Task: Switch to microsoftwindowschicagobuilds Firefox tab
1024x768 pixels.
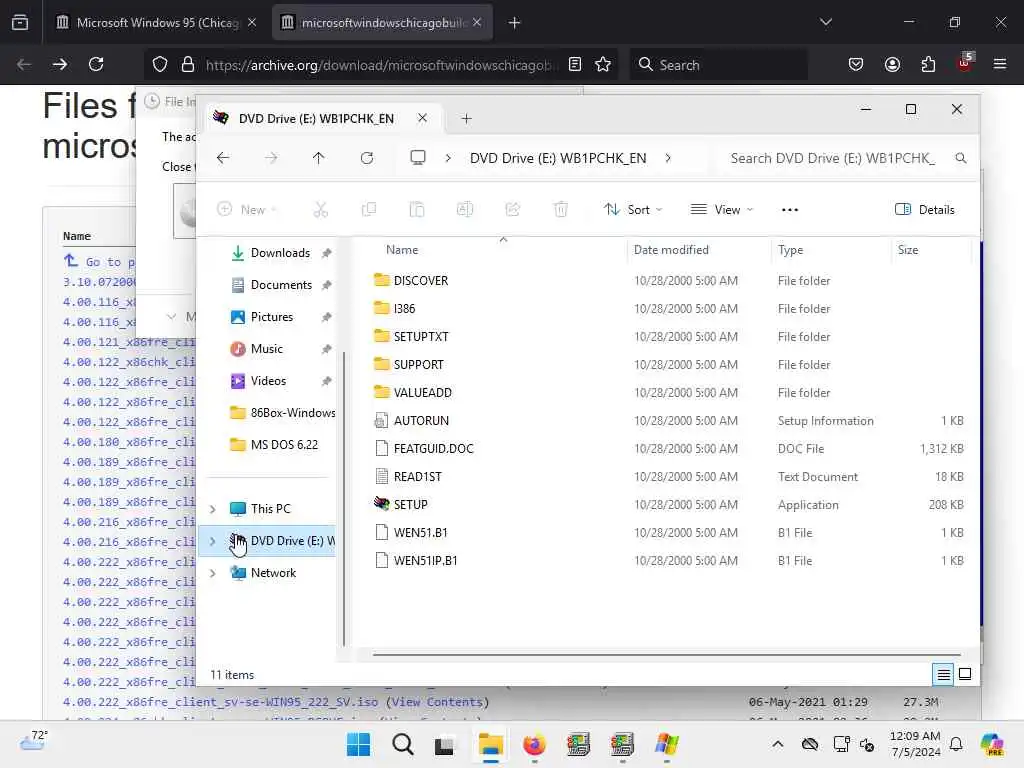Action: click(381, 22)
